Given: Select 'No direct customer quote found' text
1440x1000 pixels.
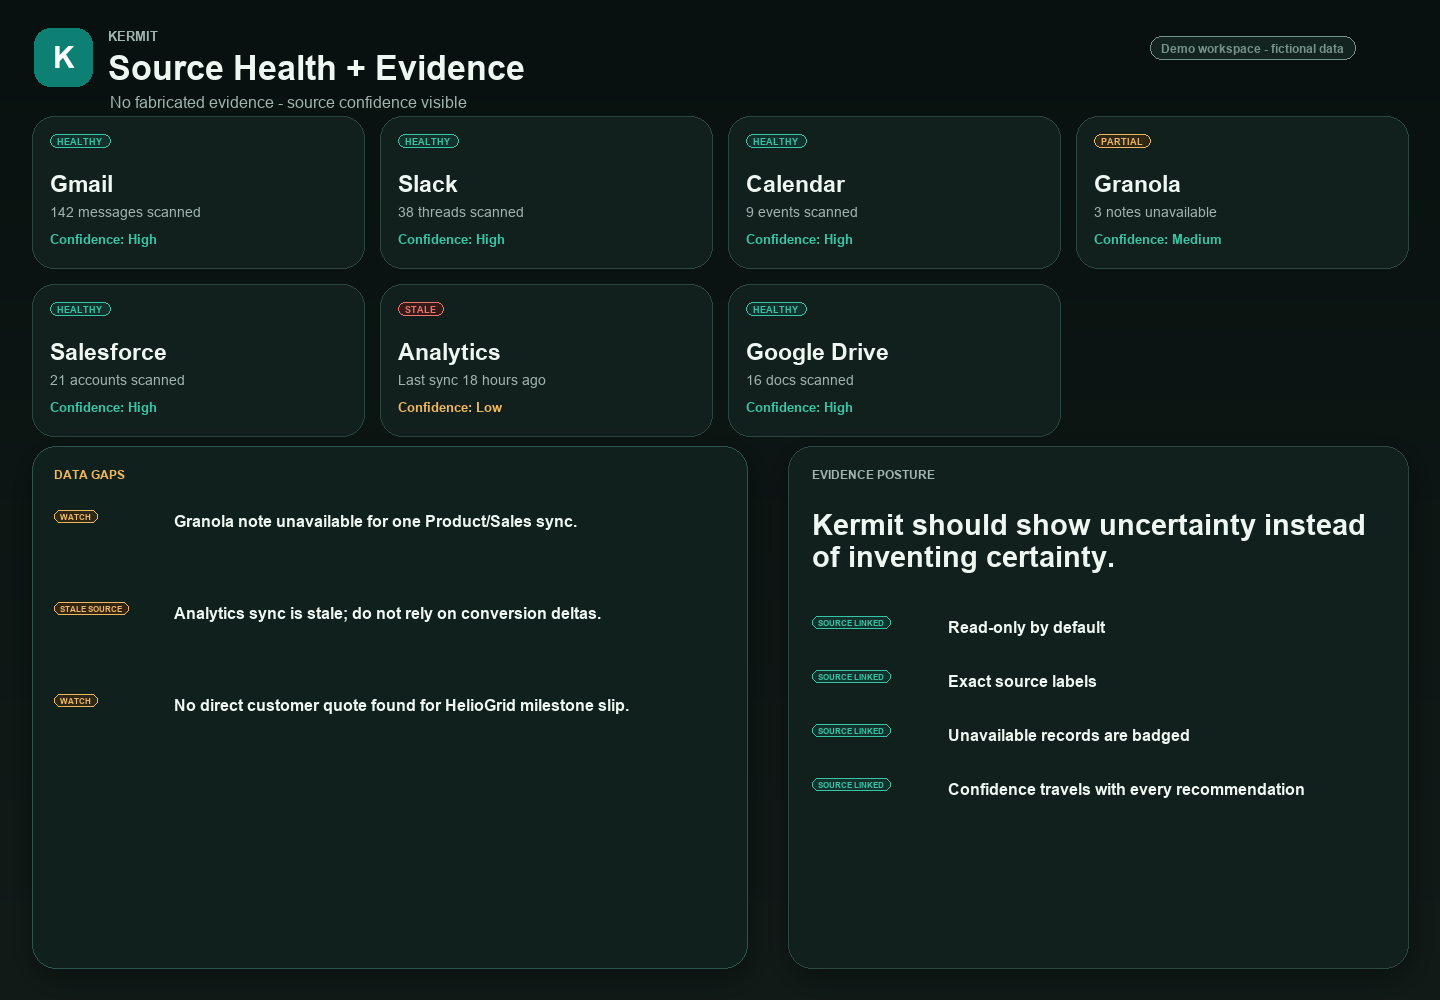Looking at the screenshot, I should coord(401,705).
